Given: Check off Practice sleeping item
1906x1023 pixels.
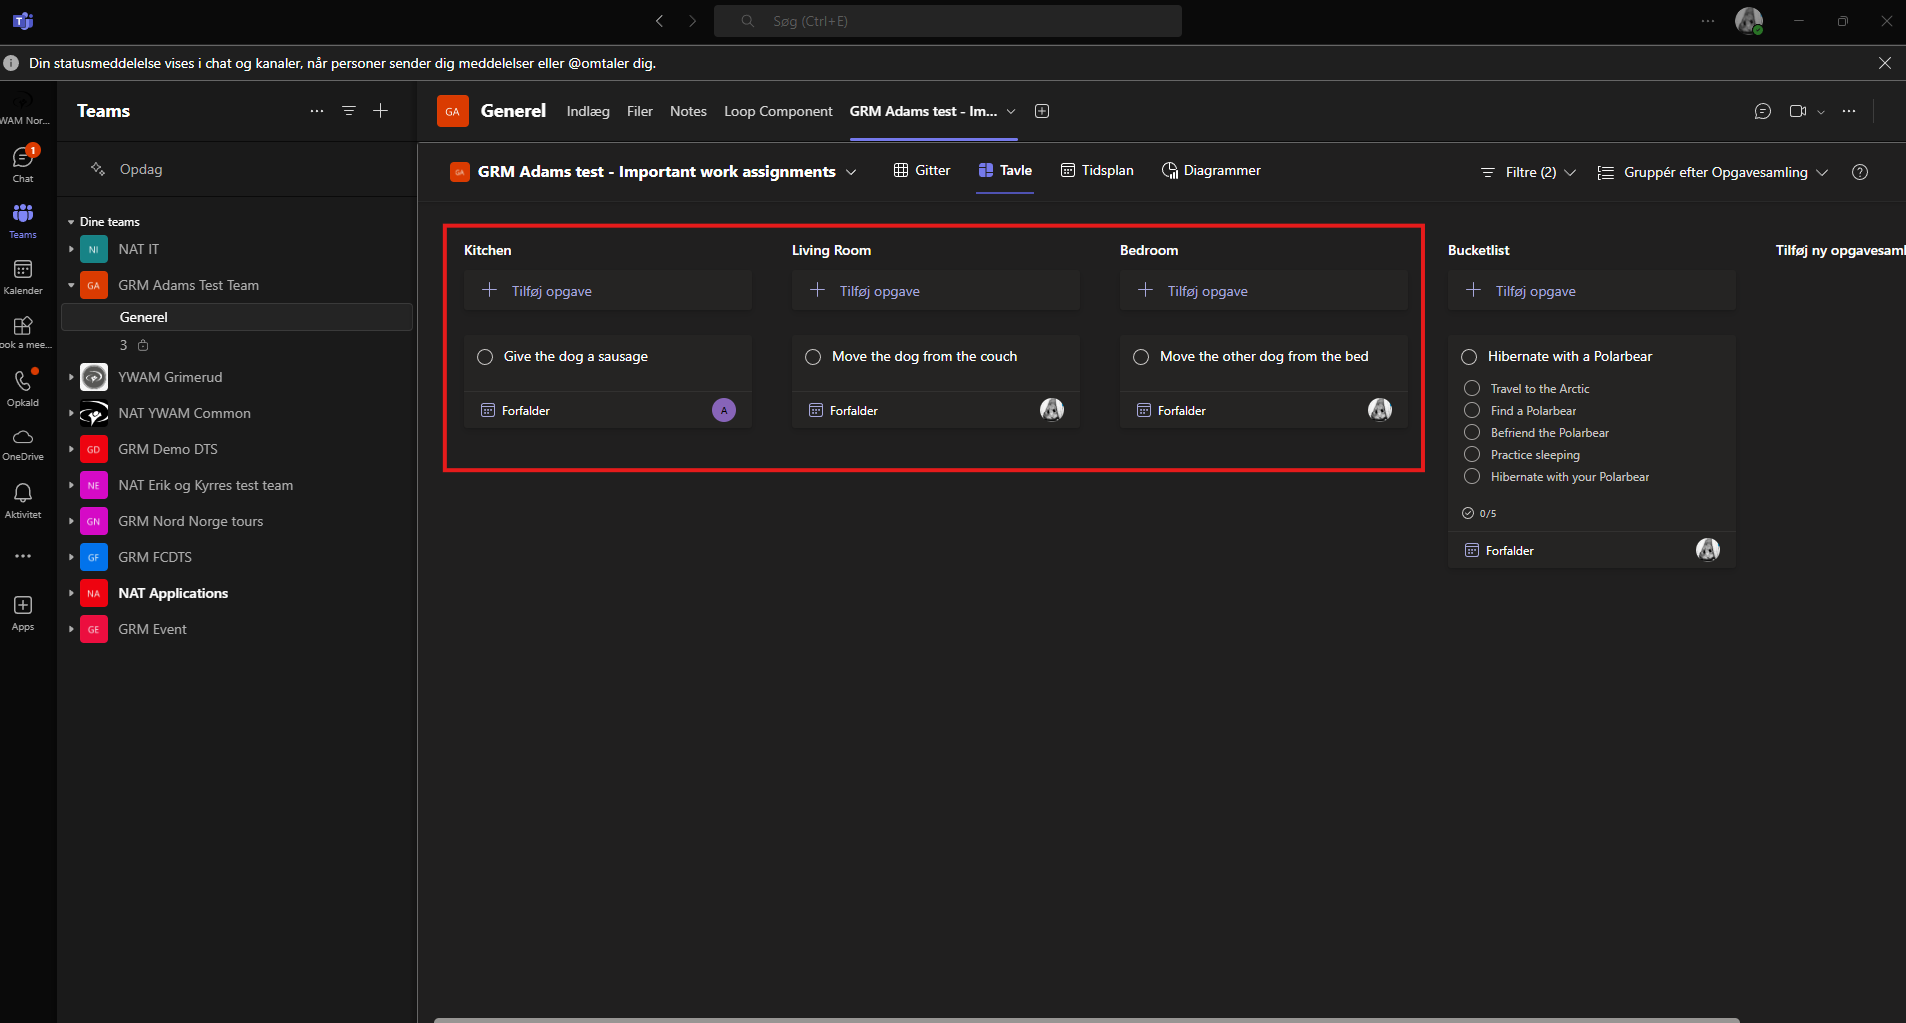Looking at the screenshot, I should (1472, 454).
